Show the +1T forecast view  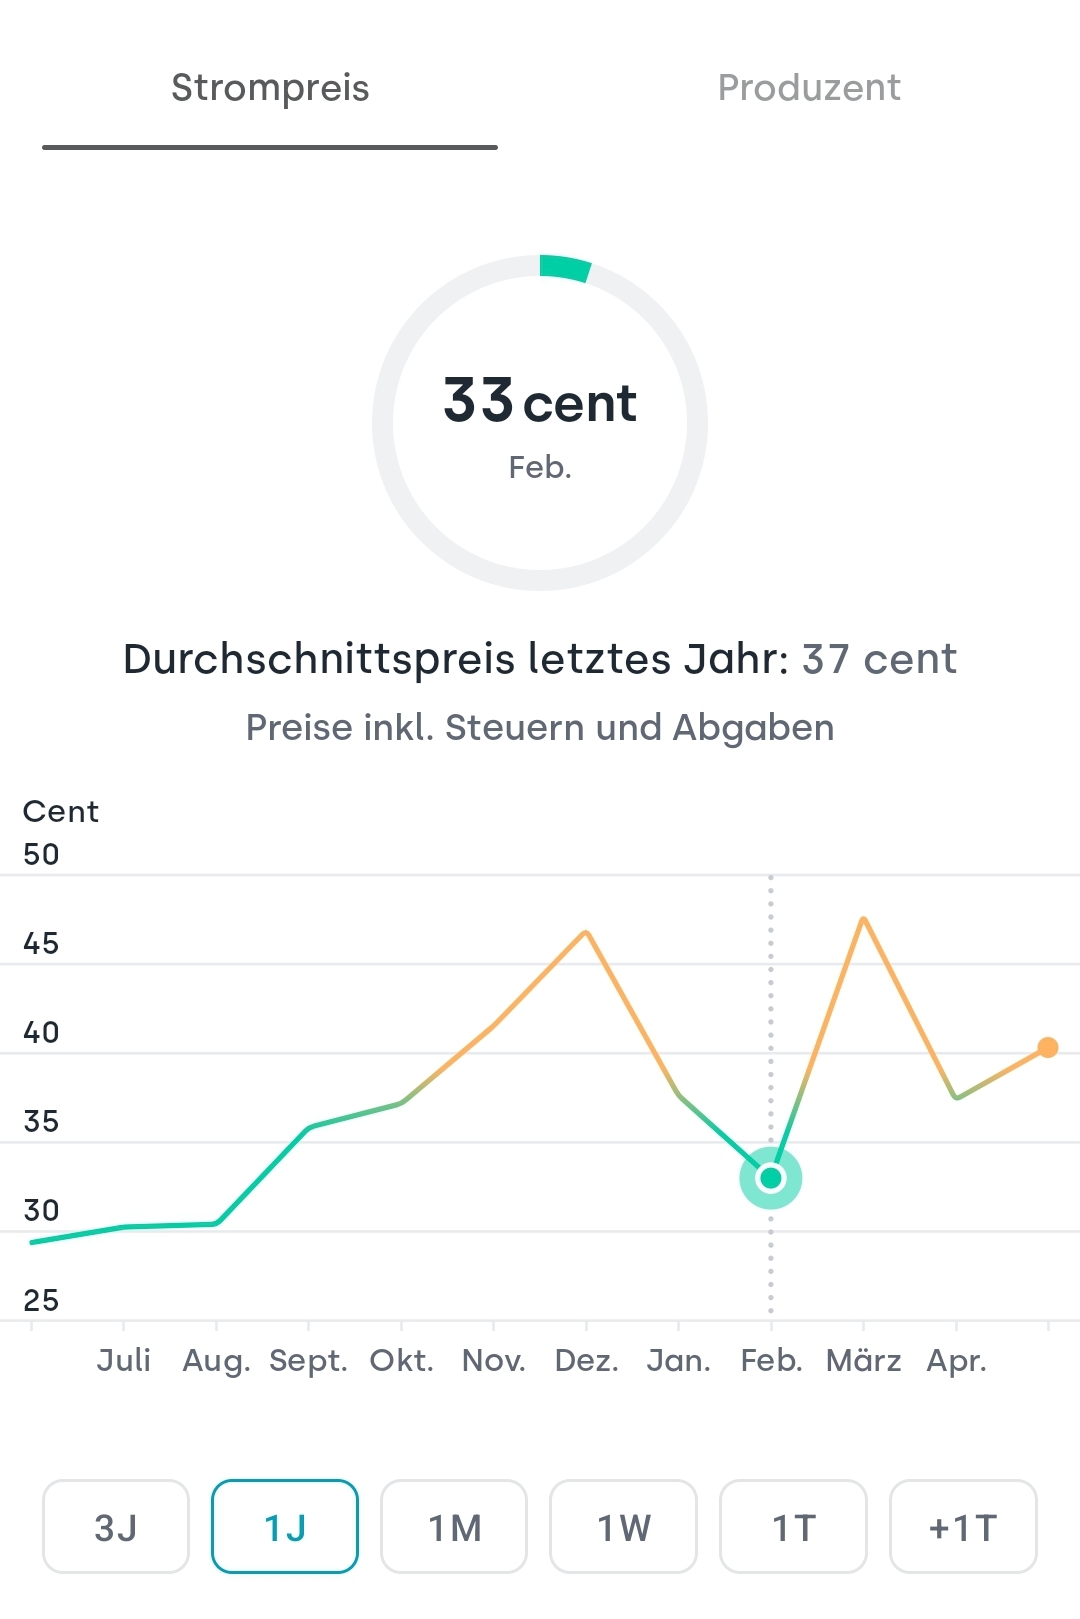pyautogui.click(x=962, y=1526)
